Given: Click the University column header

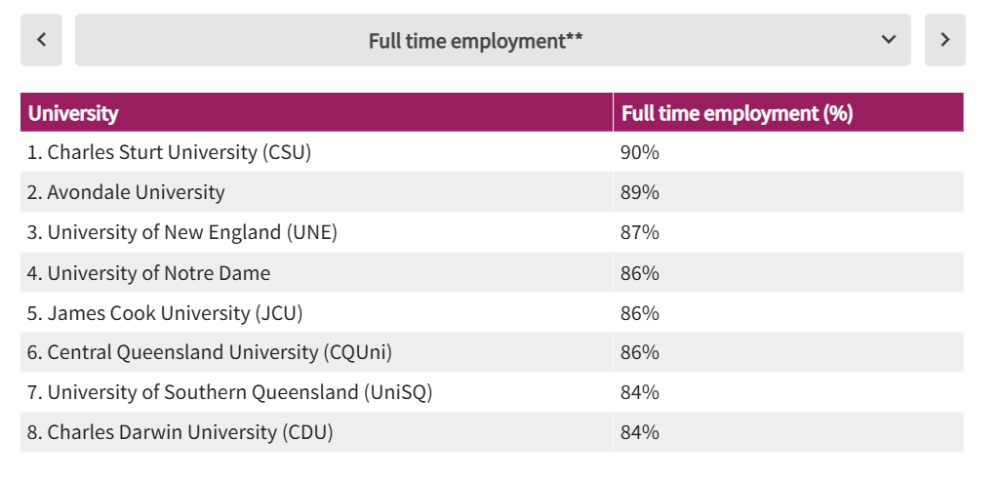Looking at the screenshot, I should 73,113.
